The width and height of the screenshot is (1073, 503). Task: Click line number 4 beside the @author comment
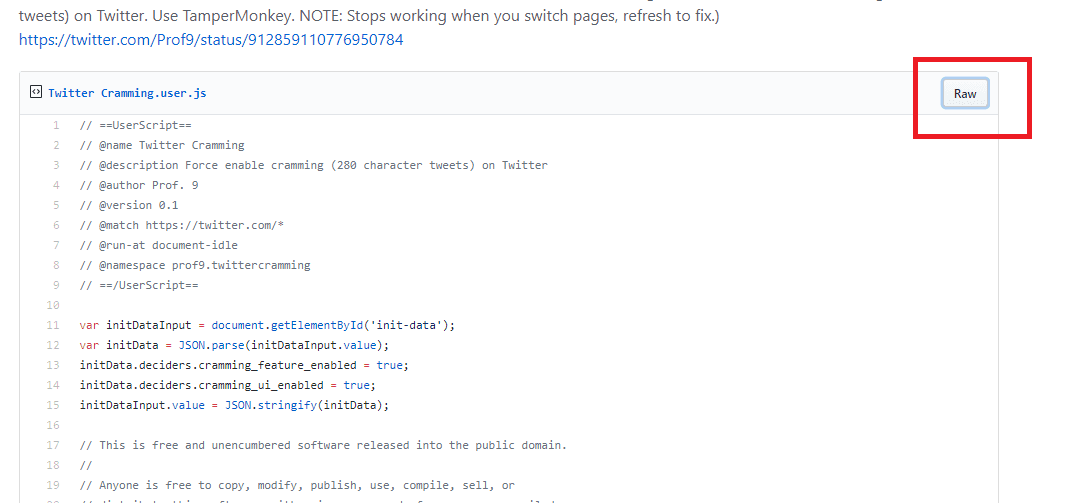pyautogui.click(x=56, y=185)
